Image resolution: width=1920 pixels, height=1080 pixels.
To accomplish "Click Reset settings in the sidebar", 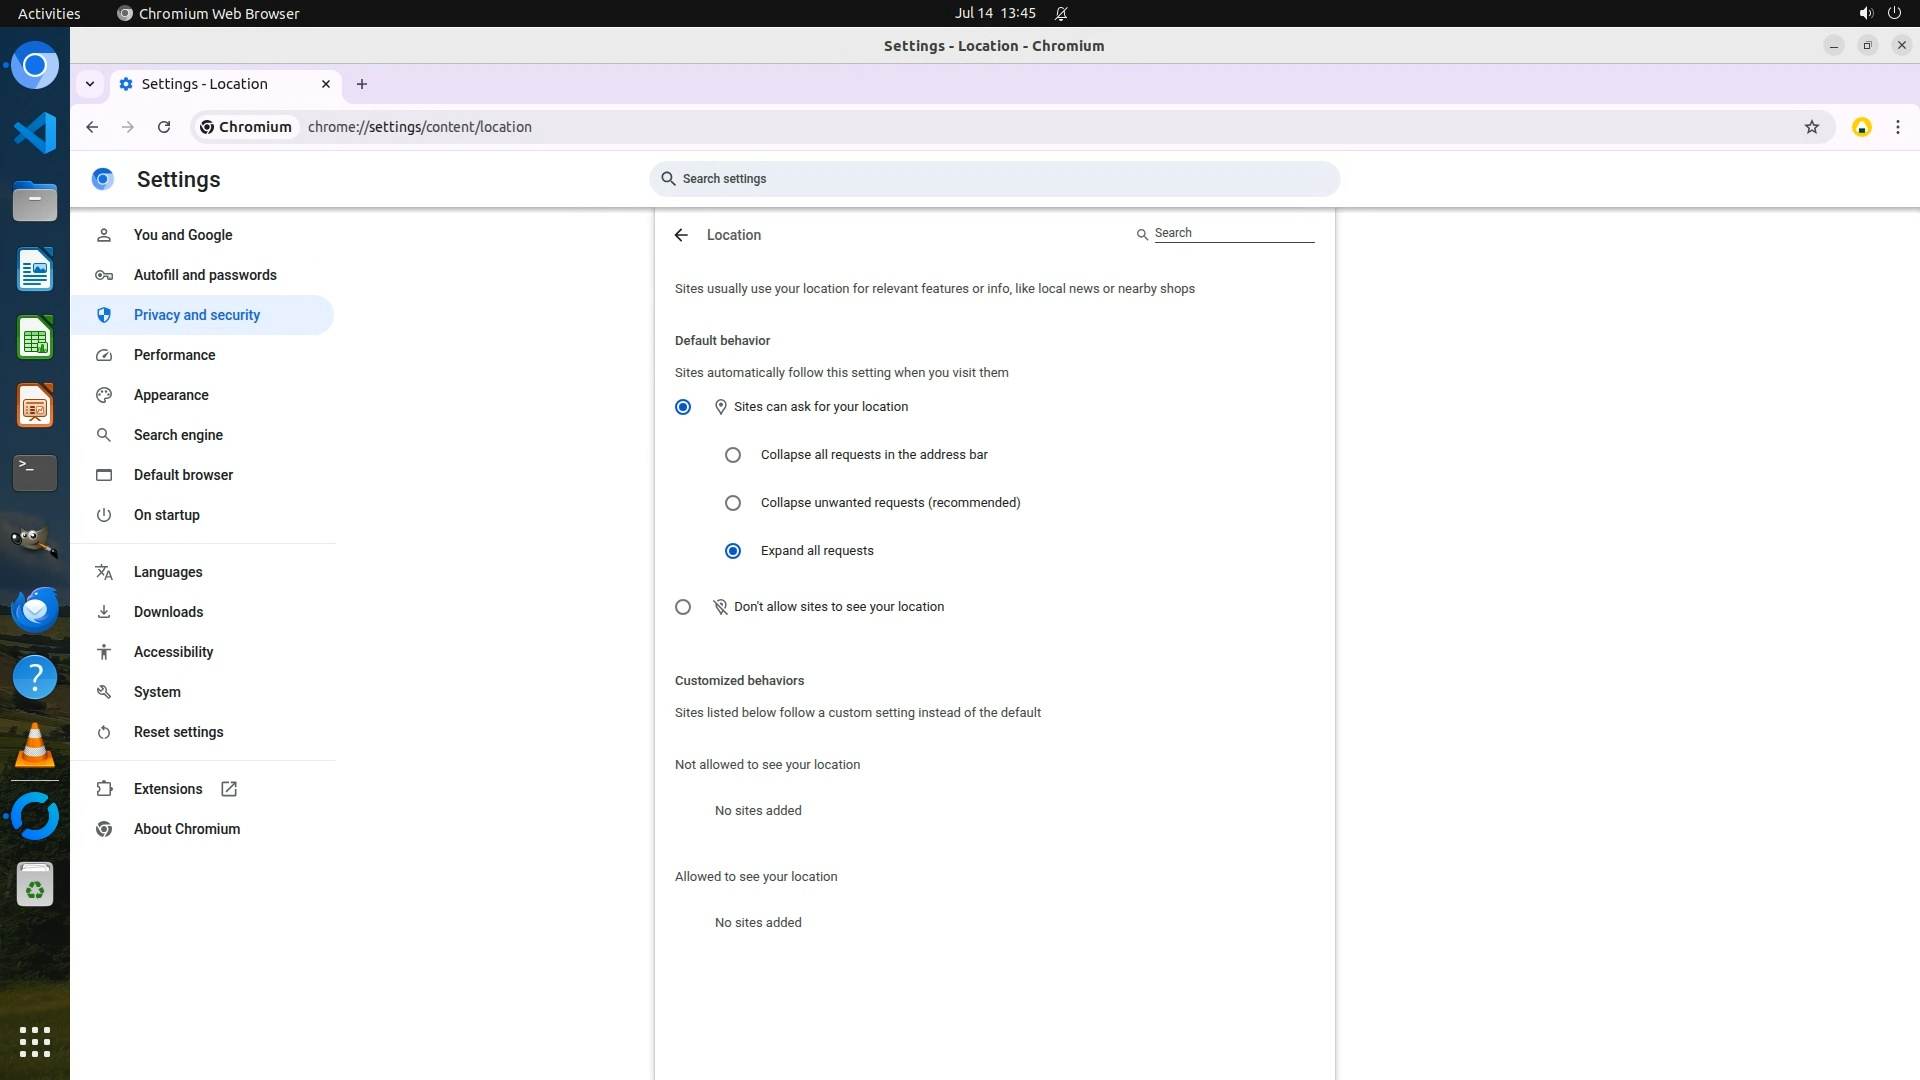I will (178, 732).
